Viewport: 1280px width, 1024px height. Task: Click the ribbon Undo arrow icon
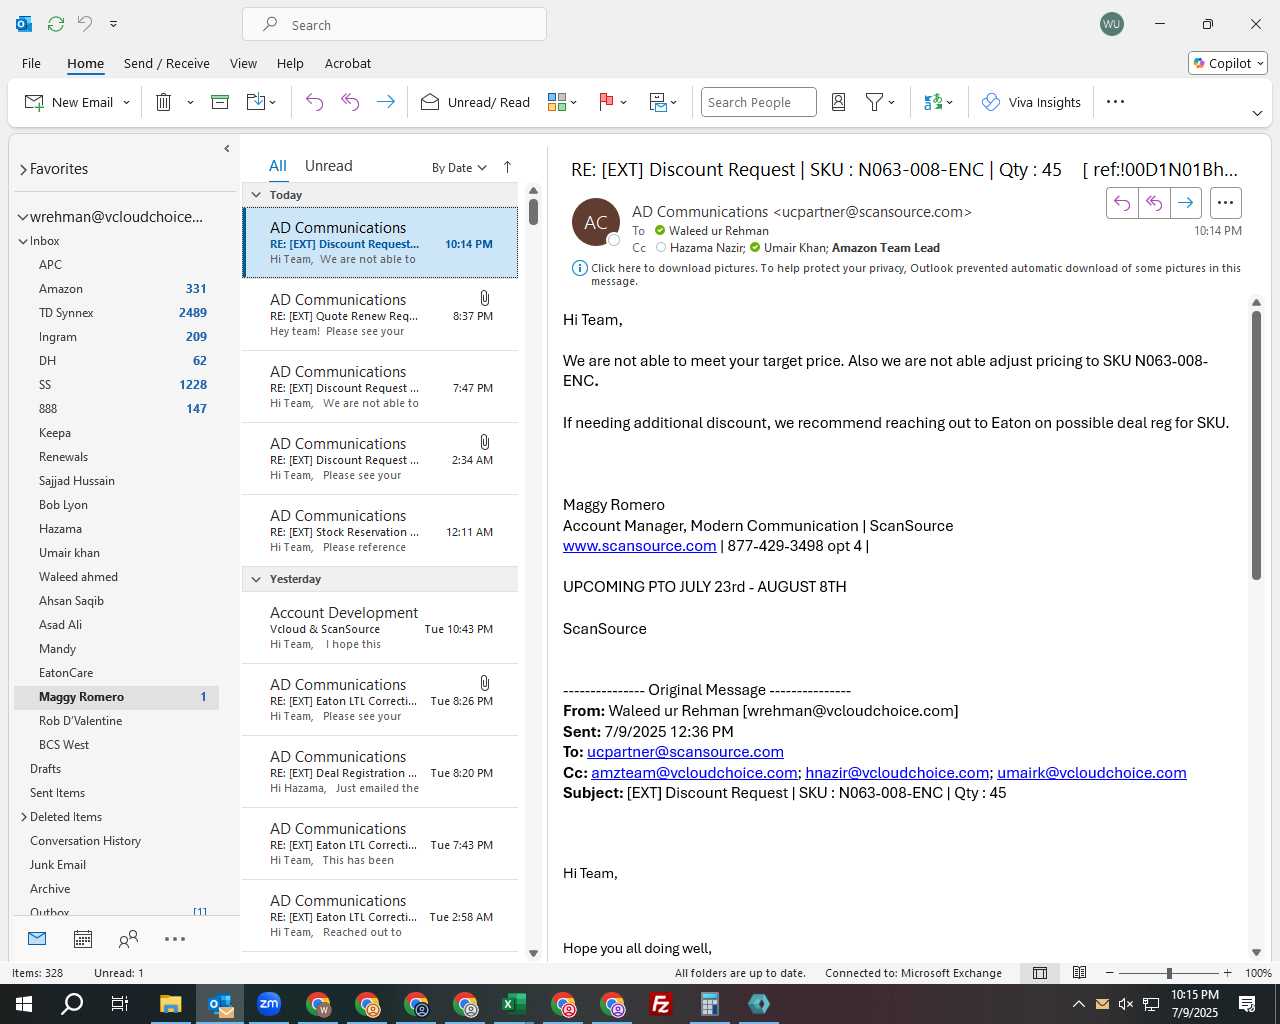tap(314, 102)
